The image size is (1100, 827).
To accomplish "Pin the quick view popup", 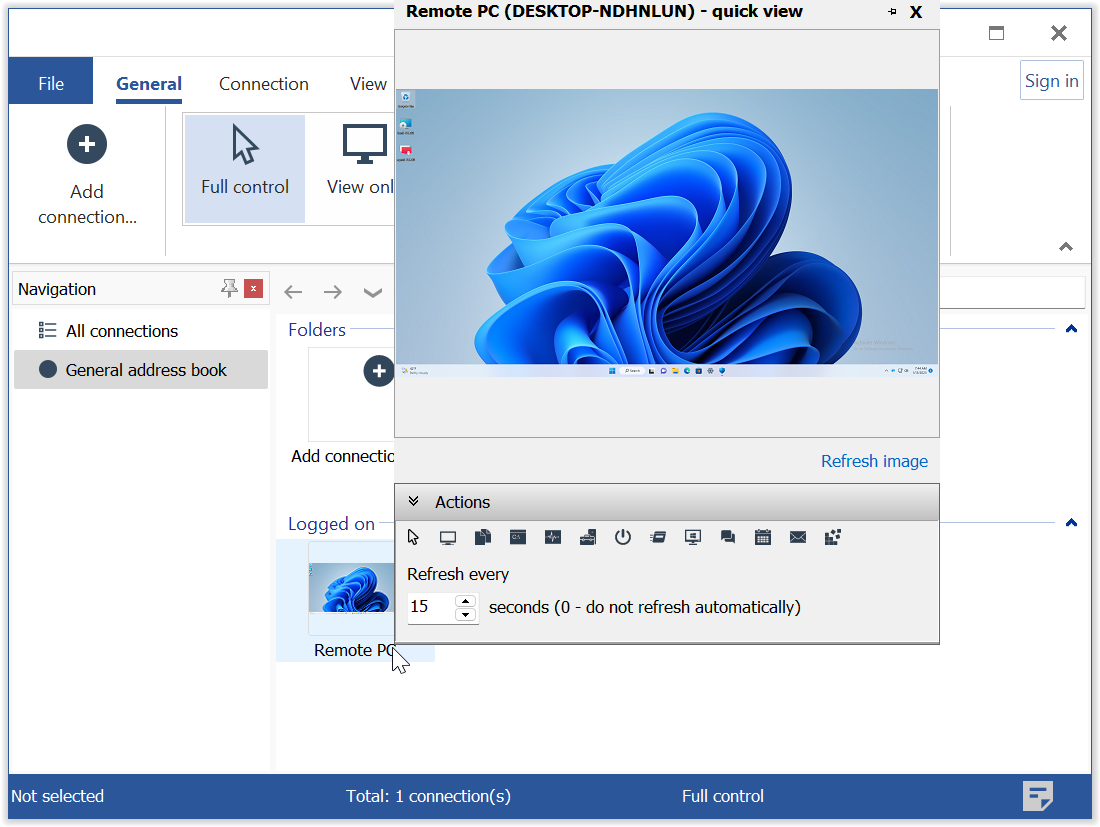I will (x=892, y=12).
